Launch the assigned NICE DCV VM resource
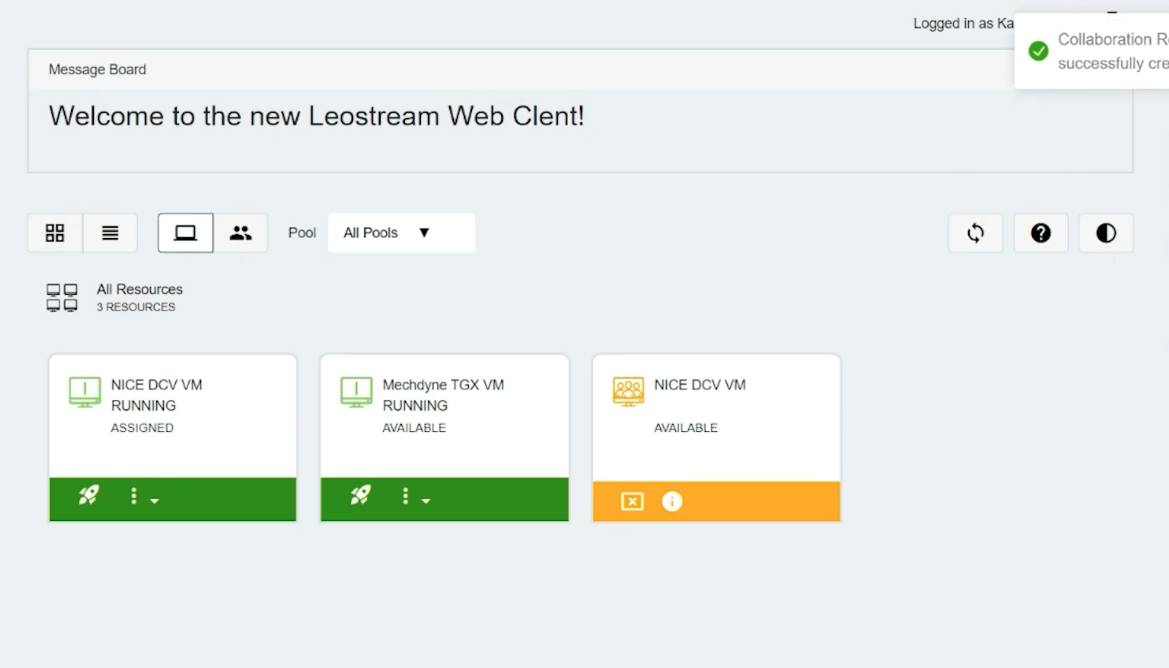Viewport: 1169px width, 668px height. pyautogui.click(x=88, y=496)
